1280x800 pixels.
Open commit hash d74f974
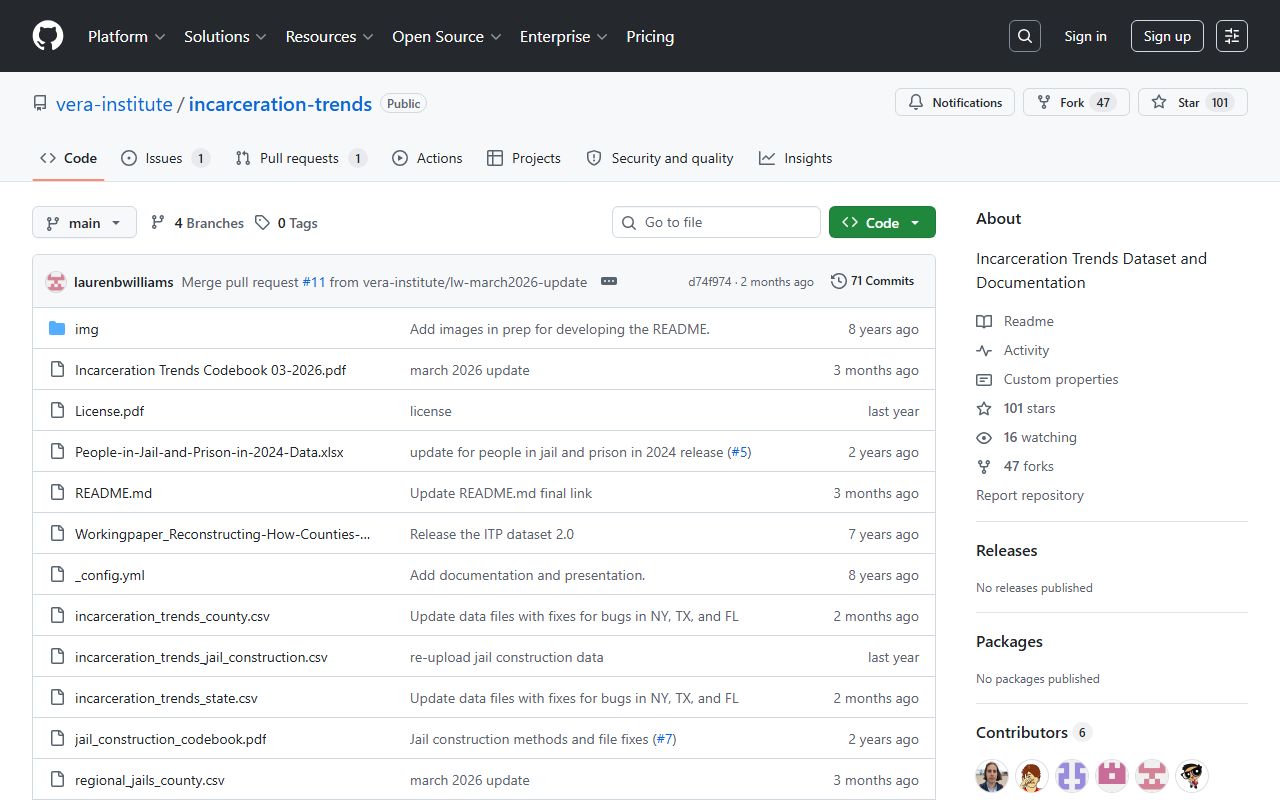pyautogui.click(x=710, y=282)
